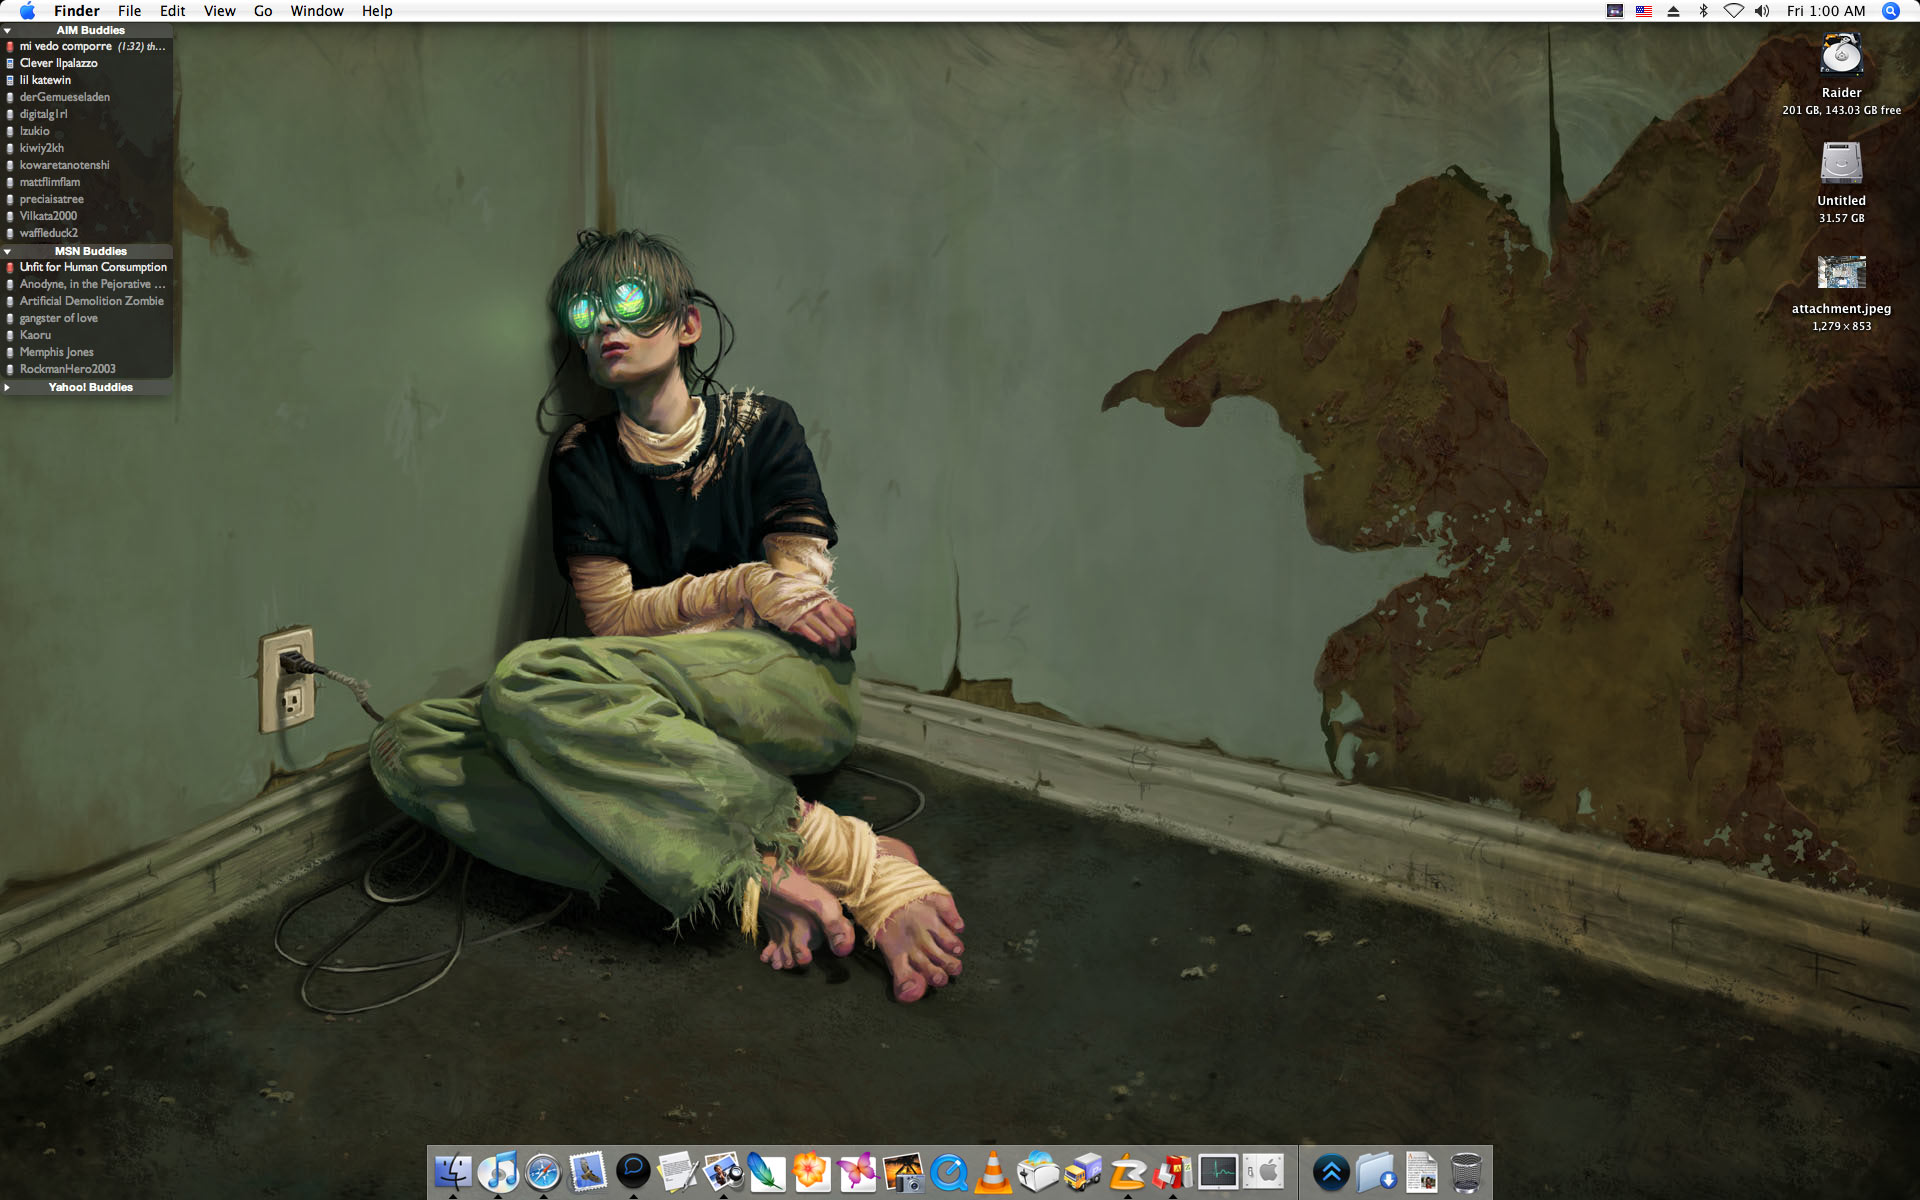Open Transmit truck icon in Dock
Image resolution: width=1920 pixels, height=1200 pixels.
point(1083,1171)
